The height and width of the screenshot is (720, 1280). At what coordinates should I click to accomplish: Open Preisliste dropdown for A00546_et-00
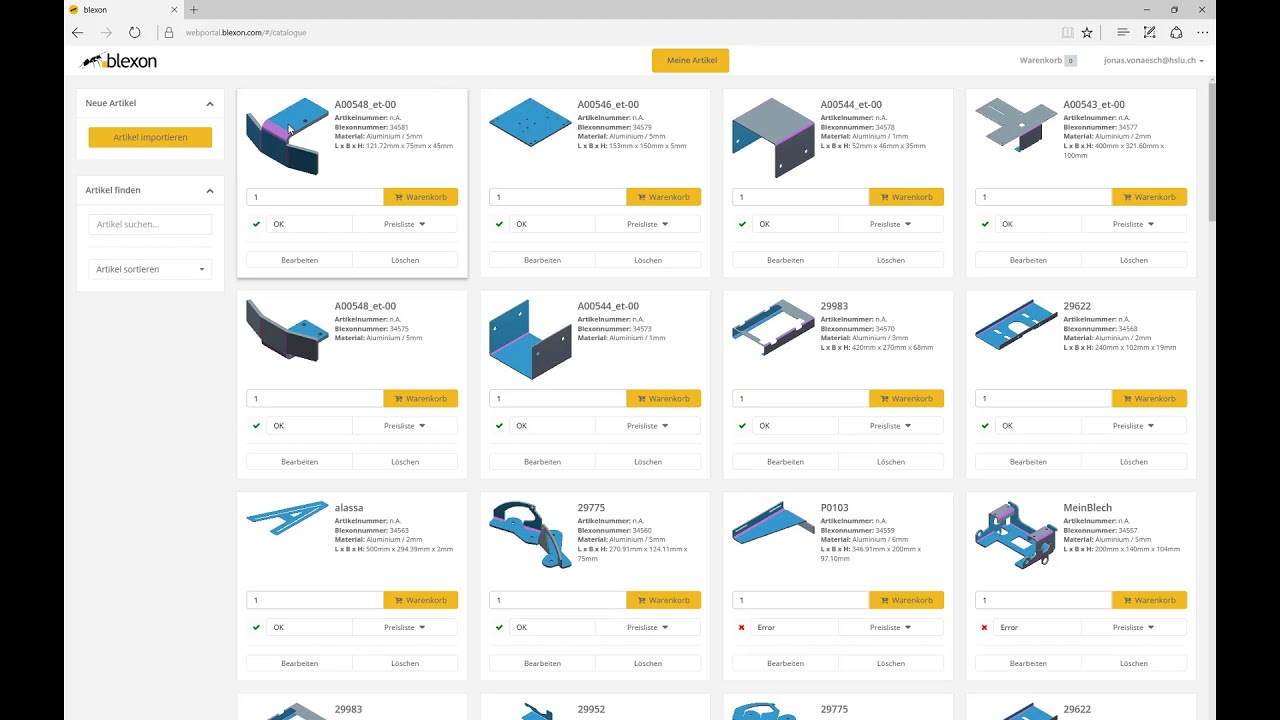click(x=648, y=224)
